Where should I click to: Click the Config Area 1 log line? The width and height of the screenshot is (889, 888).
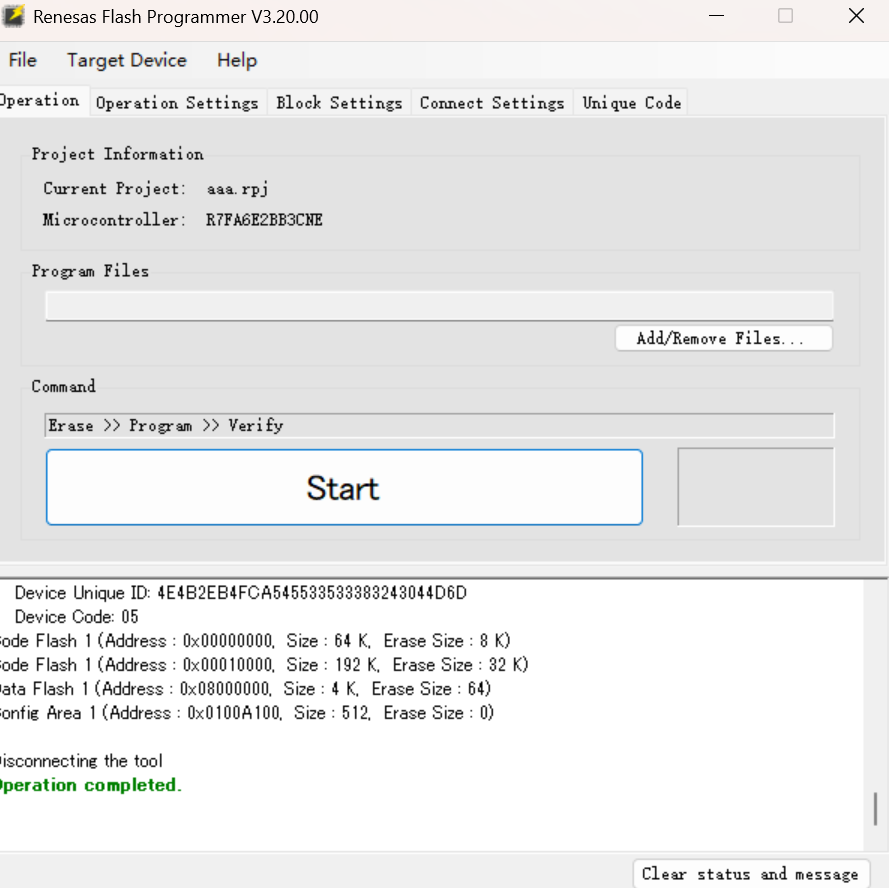point(247,713)
